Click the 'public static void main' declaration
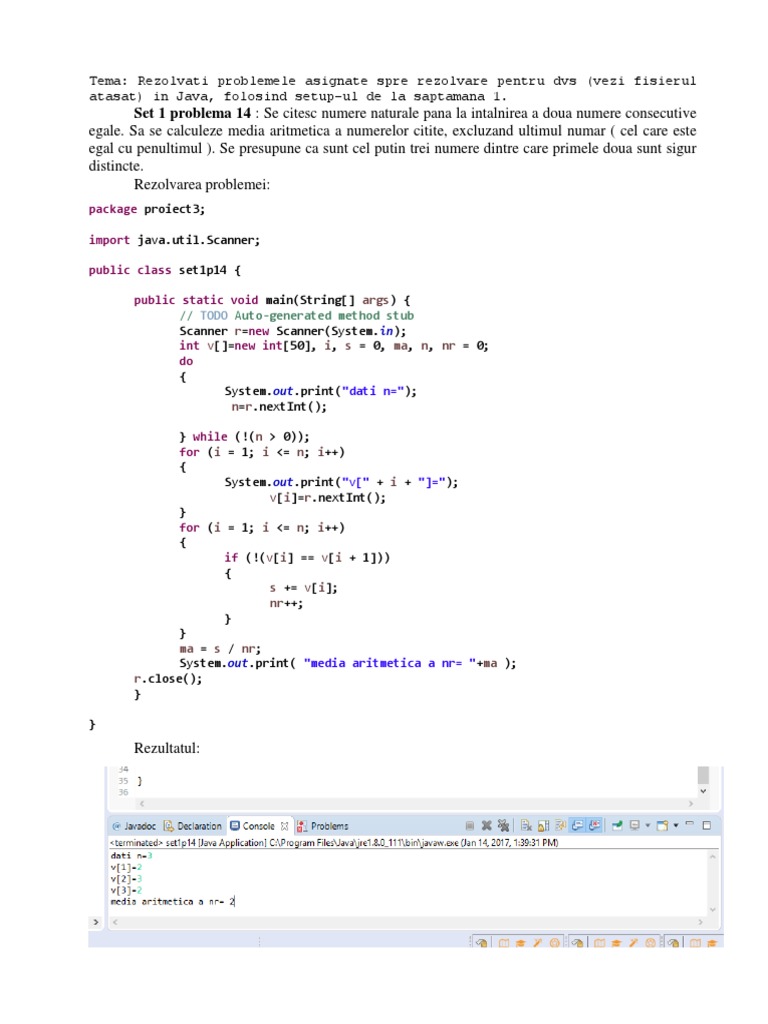Screen dimensions: 768x1024 [x=272, y=300]
